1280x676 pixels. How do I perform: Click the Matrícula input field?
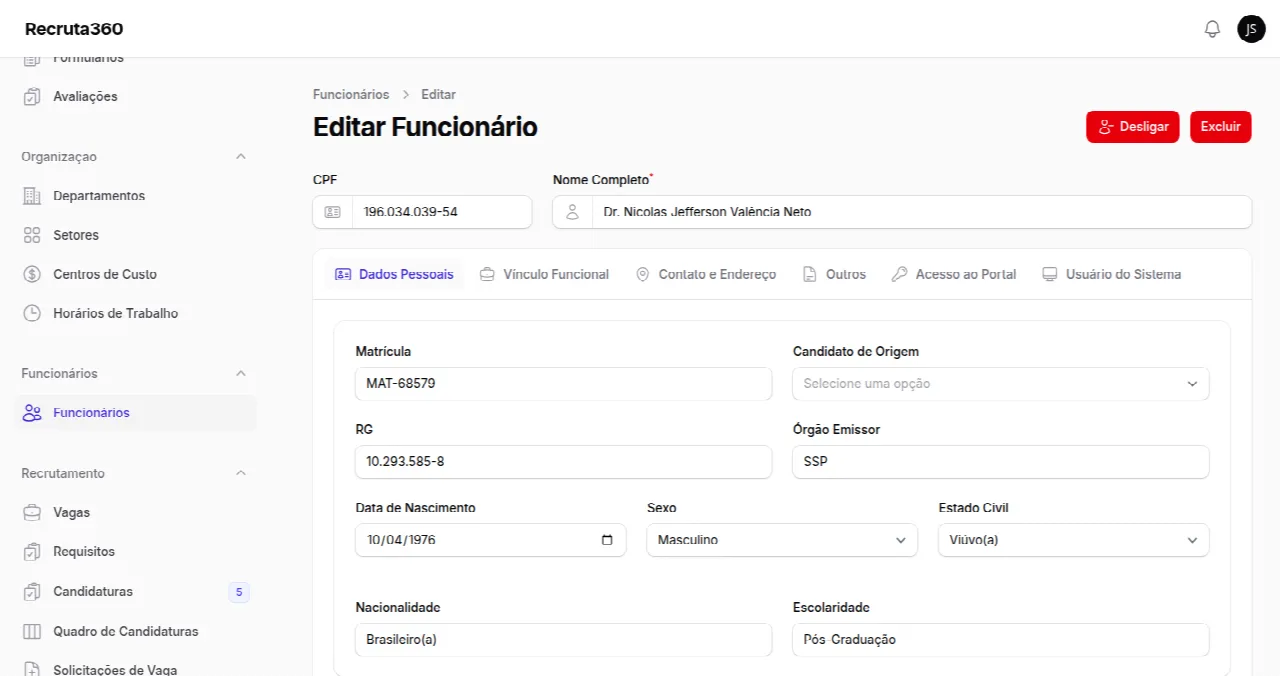(x=564, y=384)
